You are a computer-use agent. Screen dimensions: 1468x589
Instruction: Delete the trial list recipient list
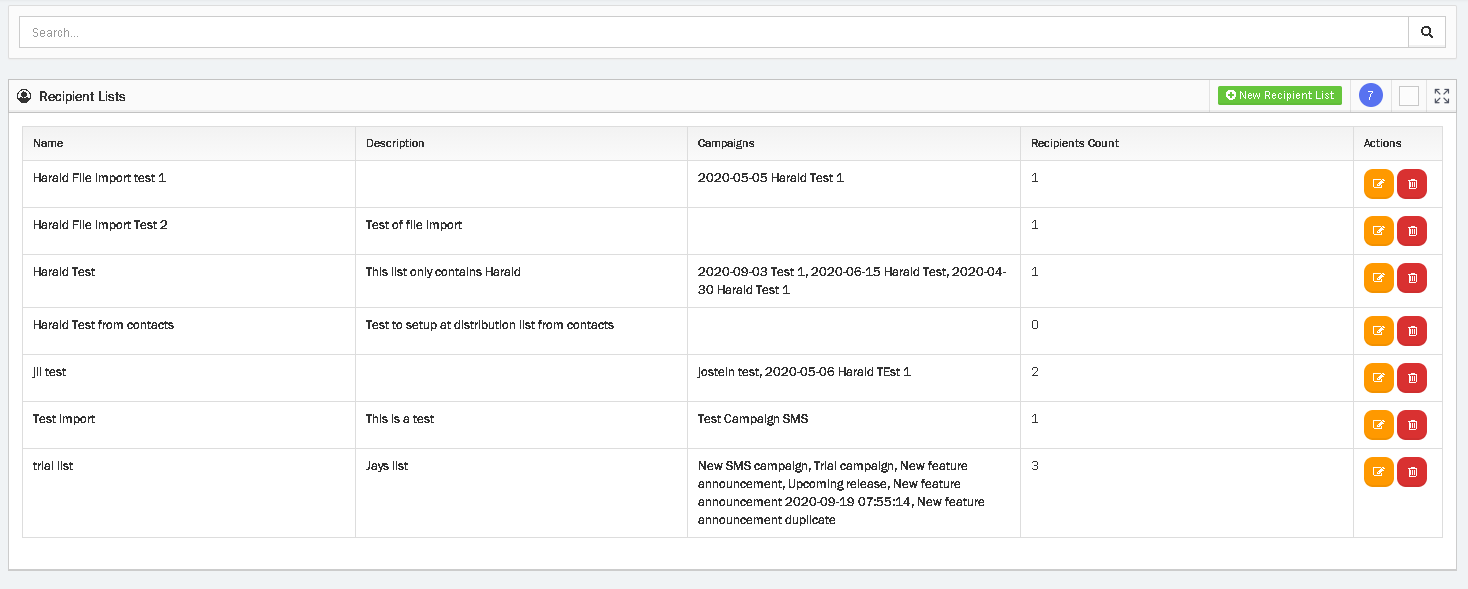click(x=1412, y=472)
